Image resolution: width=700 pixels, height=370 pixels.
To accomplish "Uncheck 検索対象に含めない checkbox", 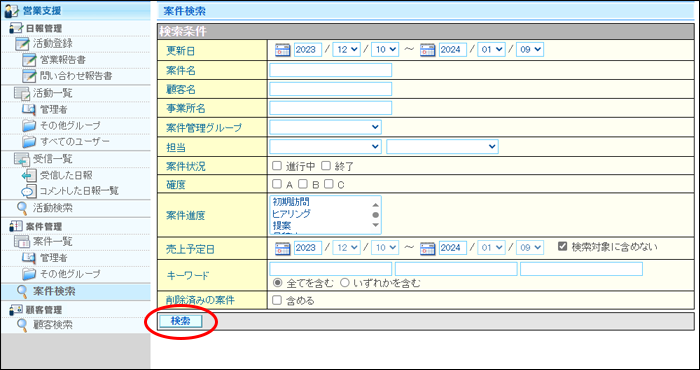I will (562, 246).
